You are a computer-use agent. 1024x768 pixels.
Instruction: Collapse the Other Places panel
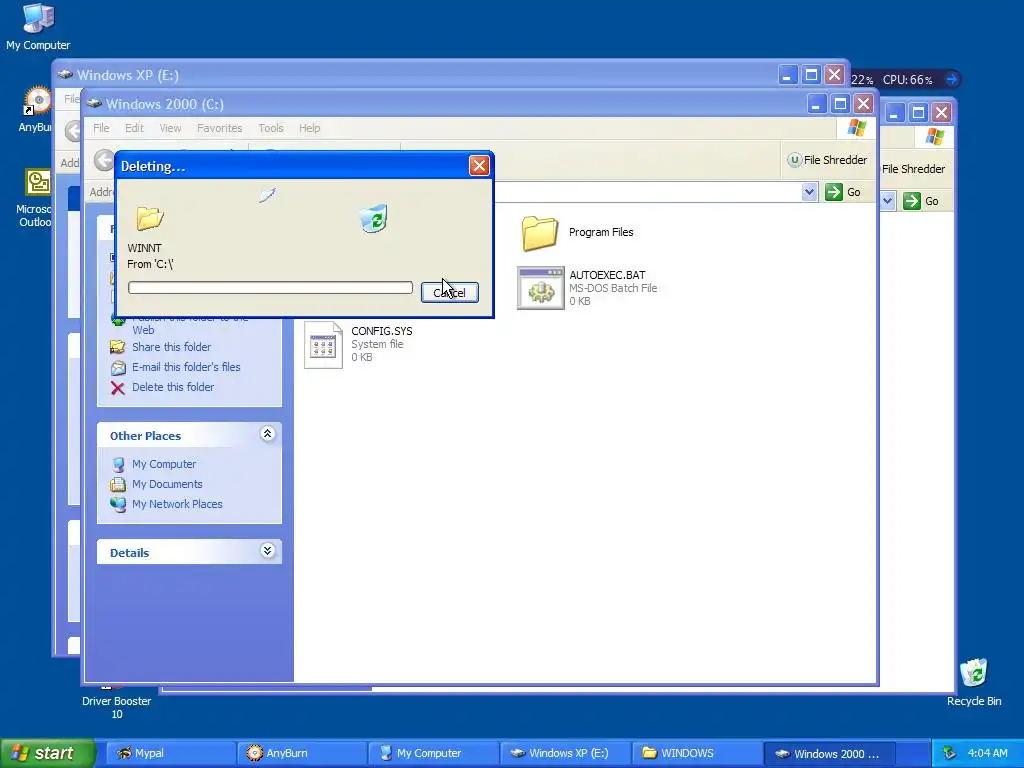pyautogui.click(x=267, y=434)
